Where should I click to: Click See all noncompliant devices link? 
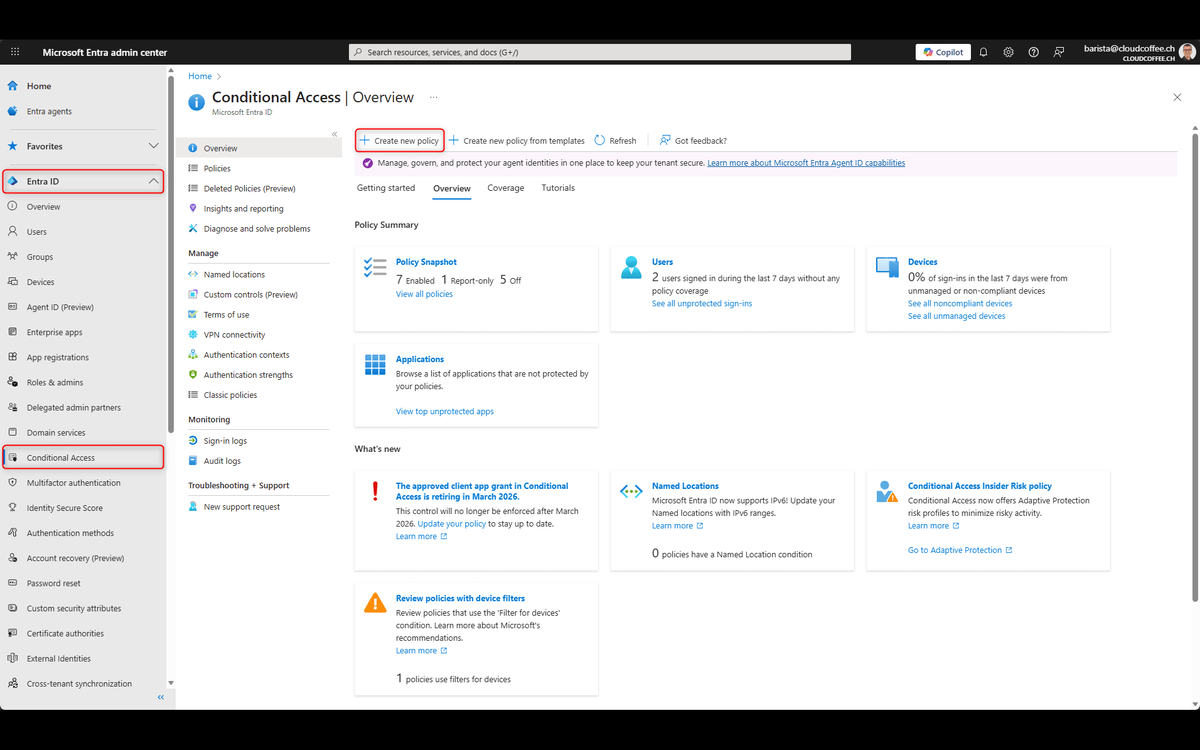click(x=960, y=303)
